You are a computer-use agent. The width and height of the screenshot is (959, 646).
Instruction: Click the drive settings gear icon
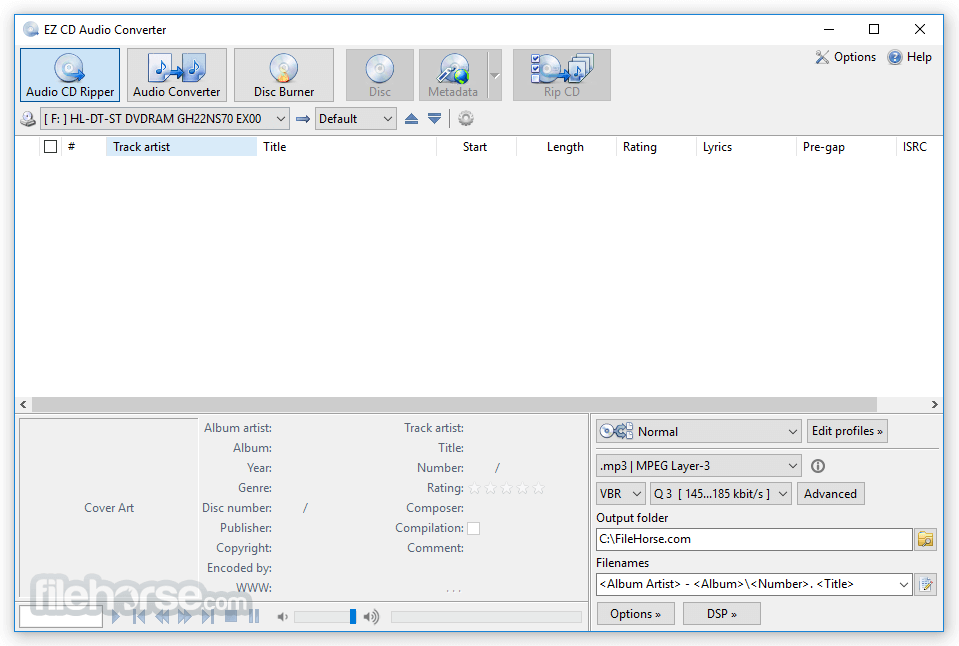point(466,118)
